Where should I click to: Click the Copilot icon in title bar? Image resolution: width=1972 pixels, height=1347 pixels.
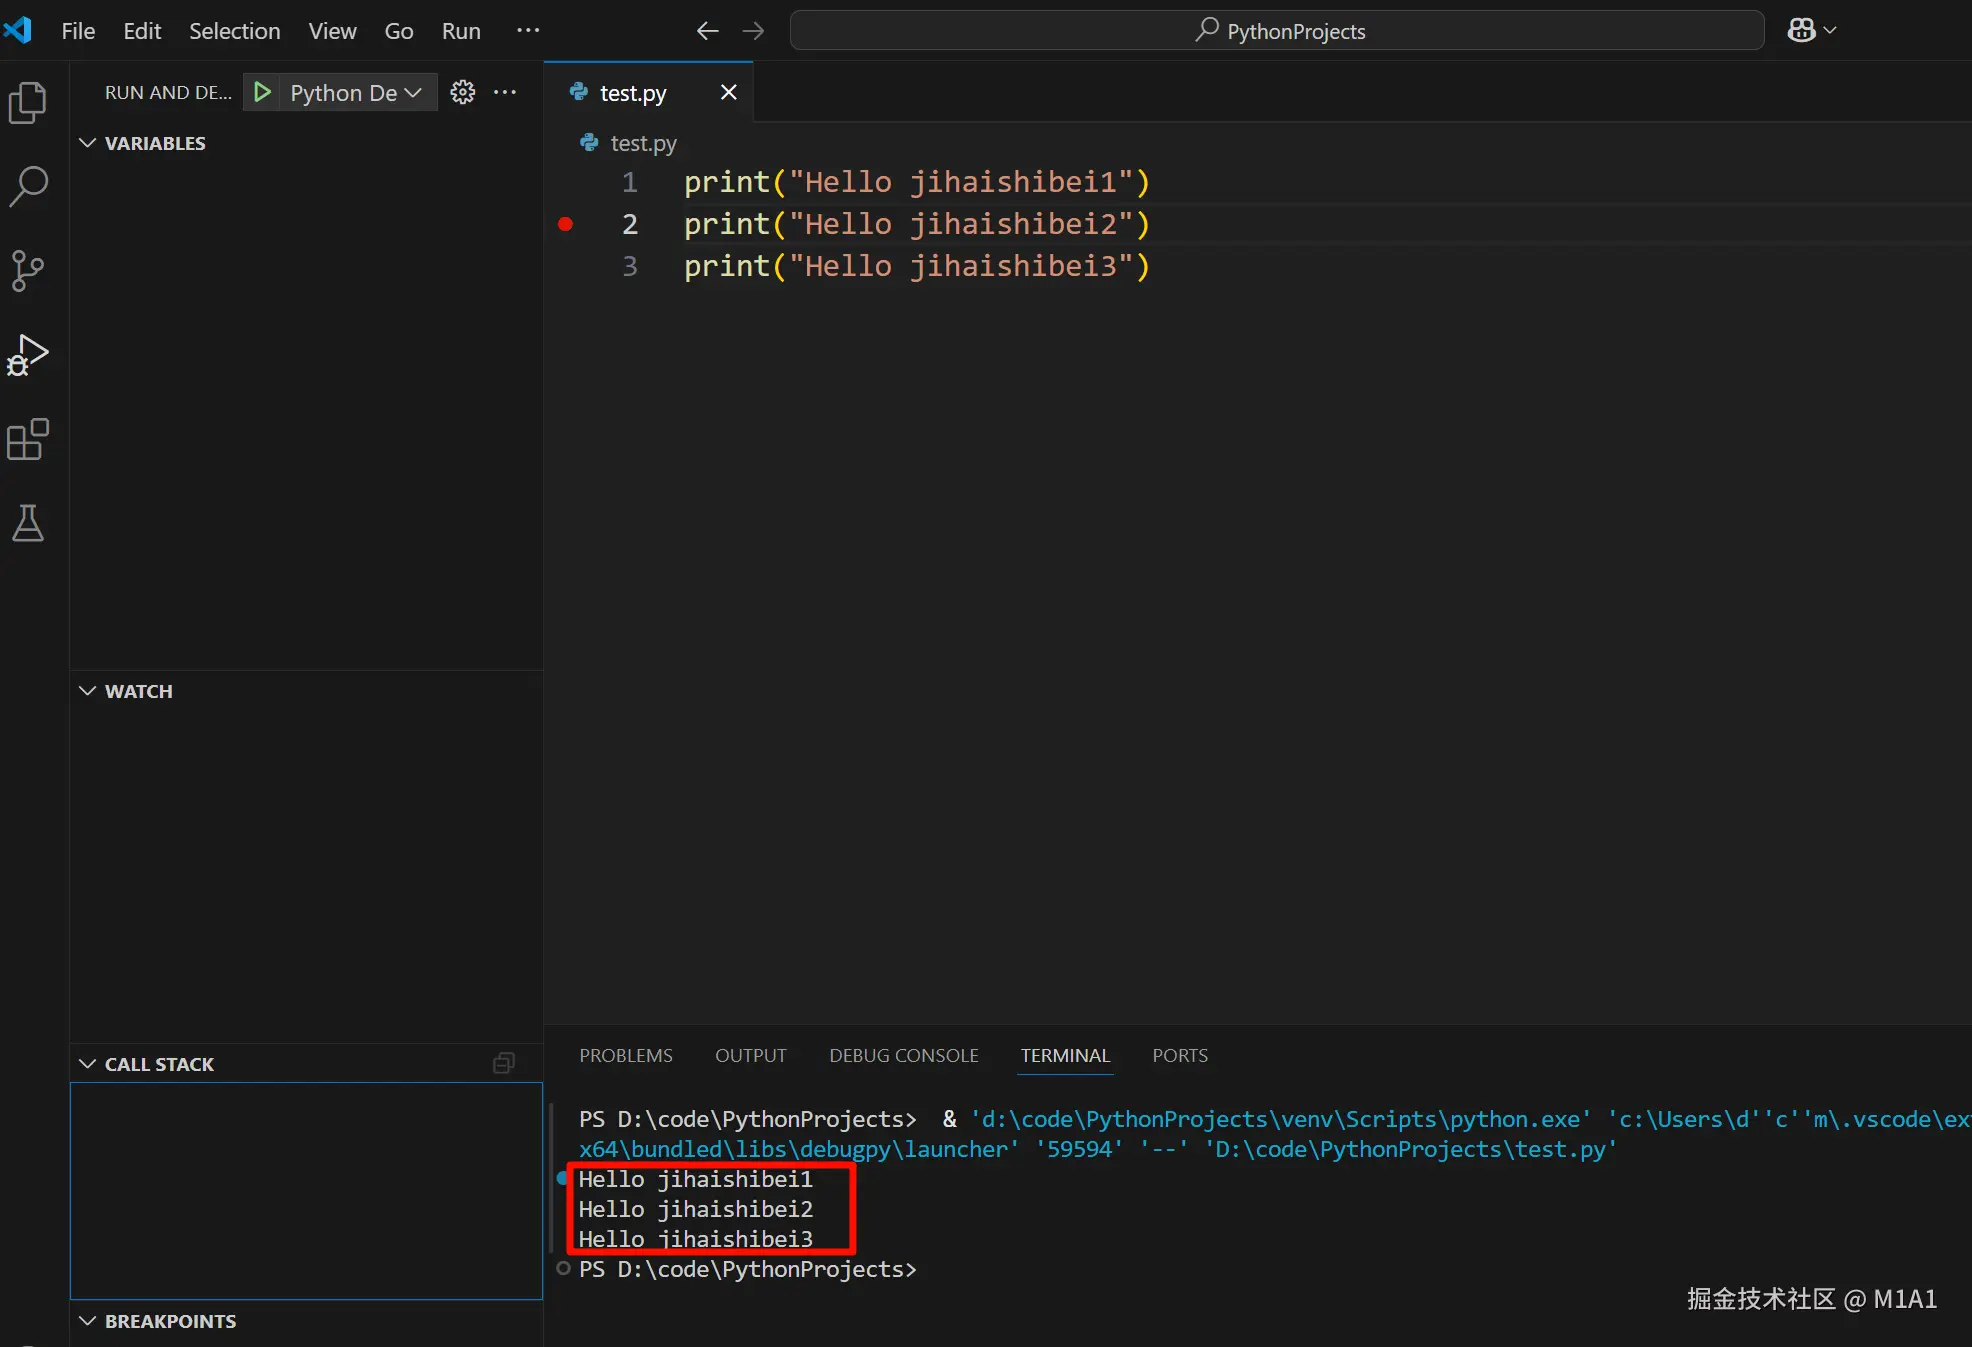click(1801, 31)
